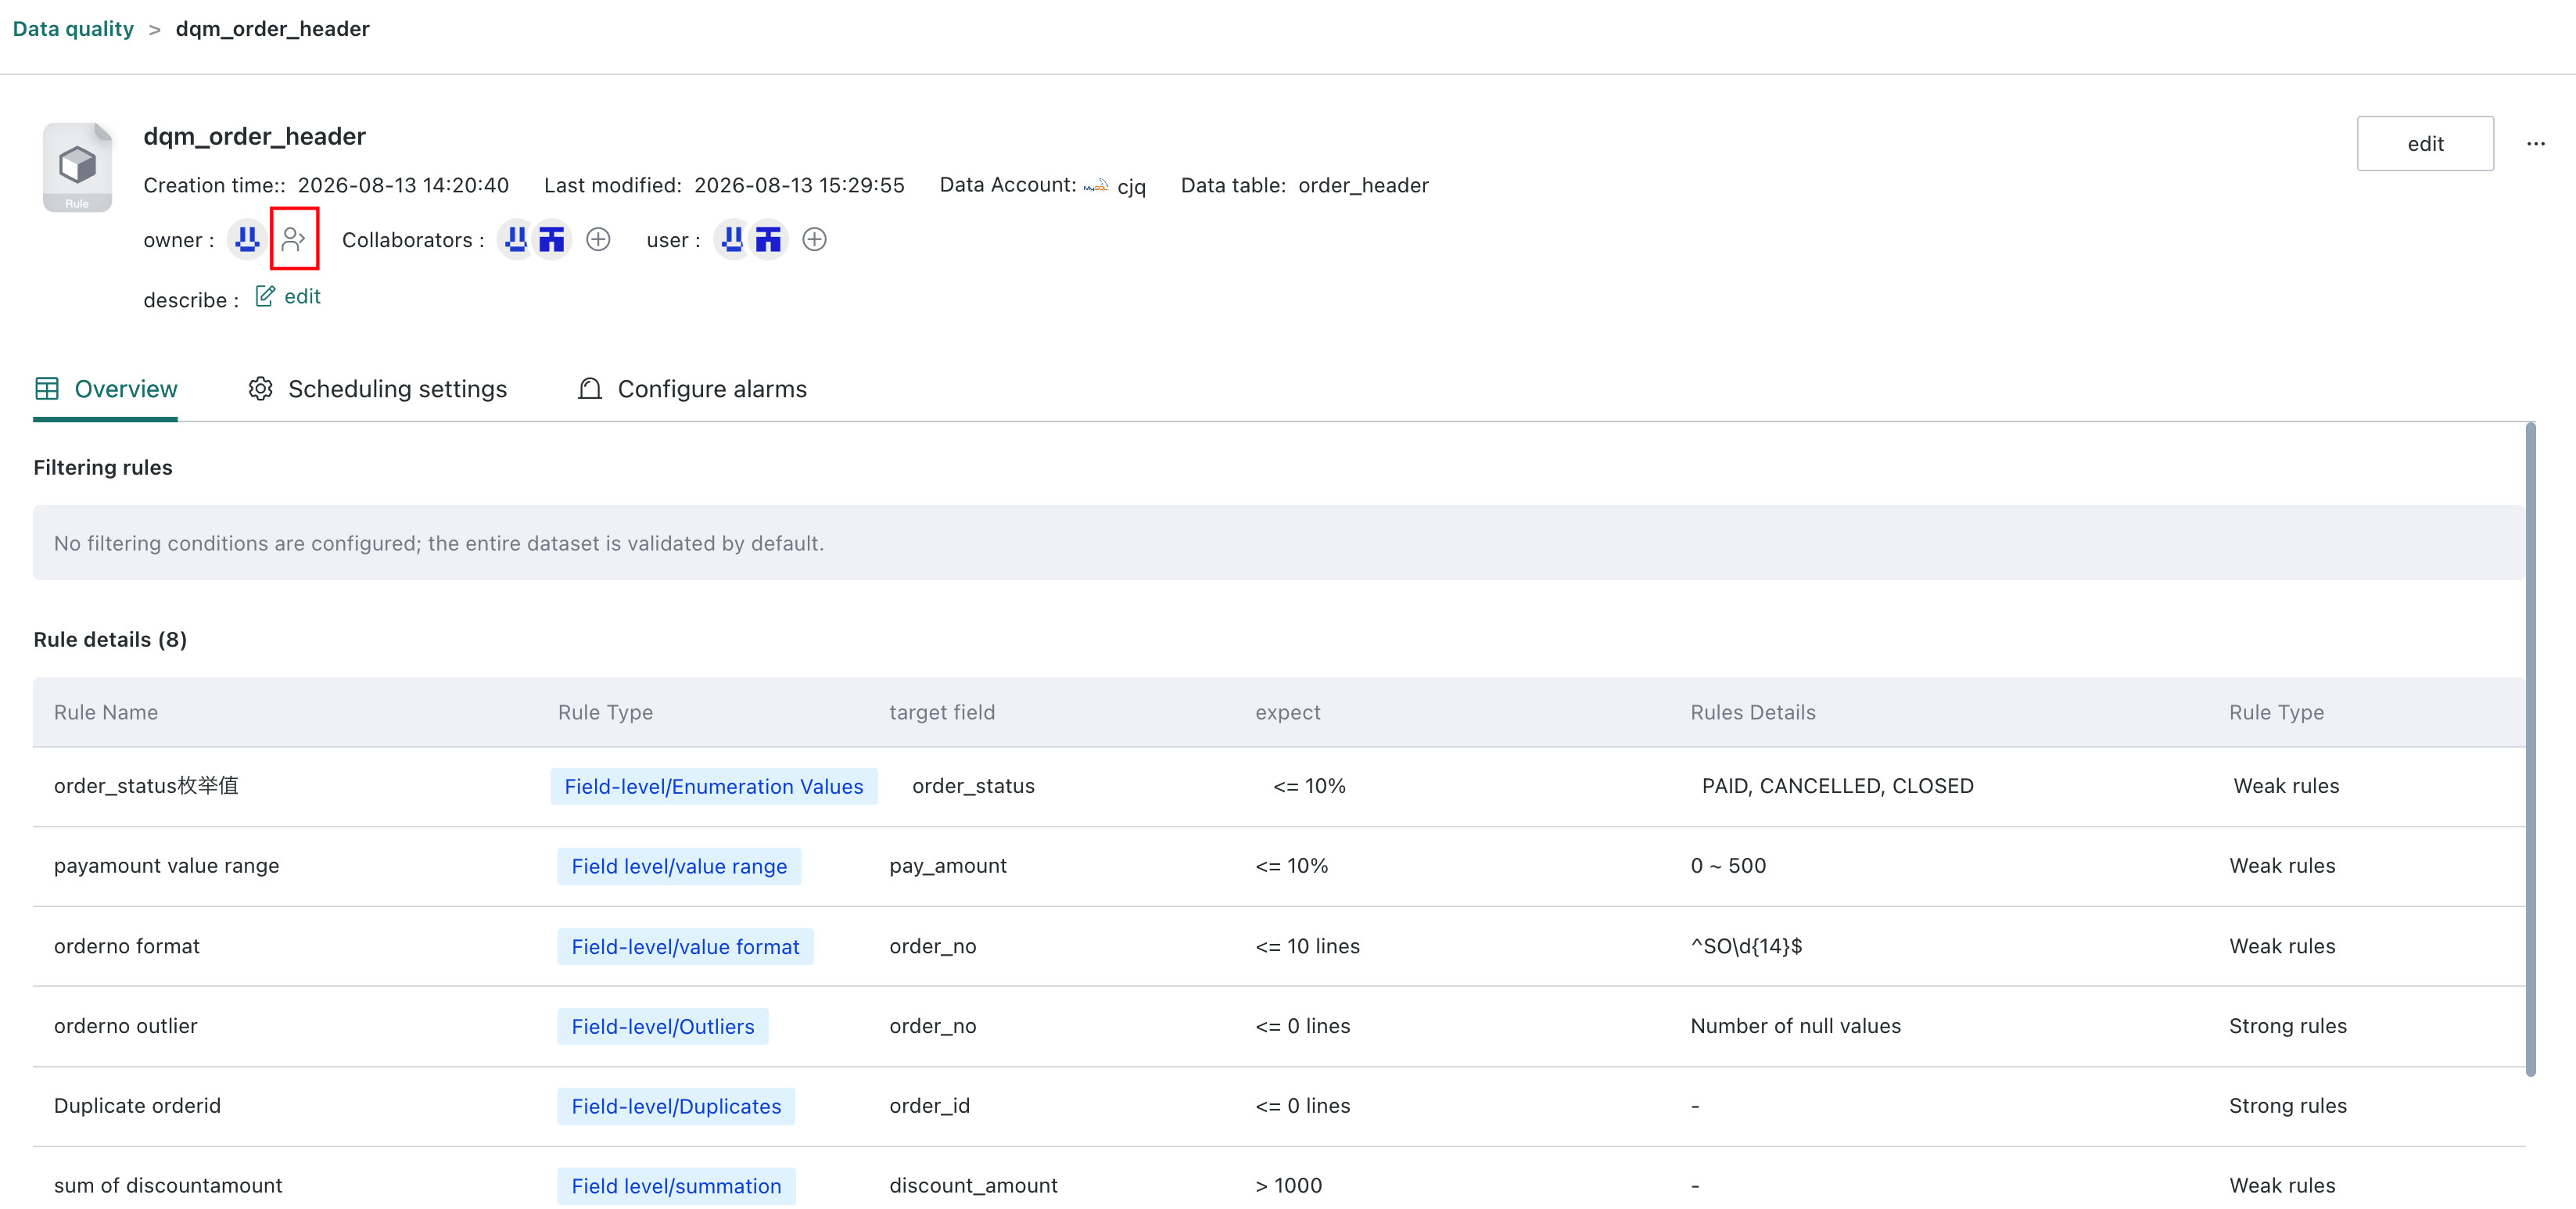Select the orderno format rule name
The image size is (2576, 1209).
[x=127, y=946]
